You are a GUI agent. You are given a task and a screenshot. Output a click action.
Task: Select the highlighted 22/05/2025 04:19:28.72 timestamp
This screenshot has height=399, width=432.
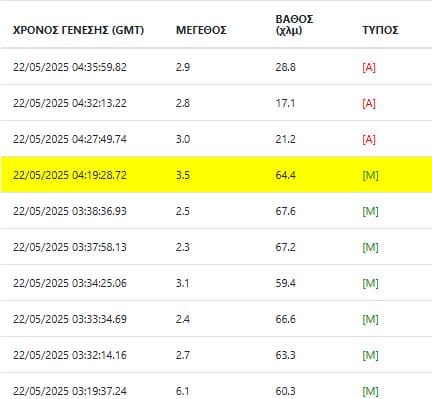70,175
